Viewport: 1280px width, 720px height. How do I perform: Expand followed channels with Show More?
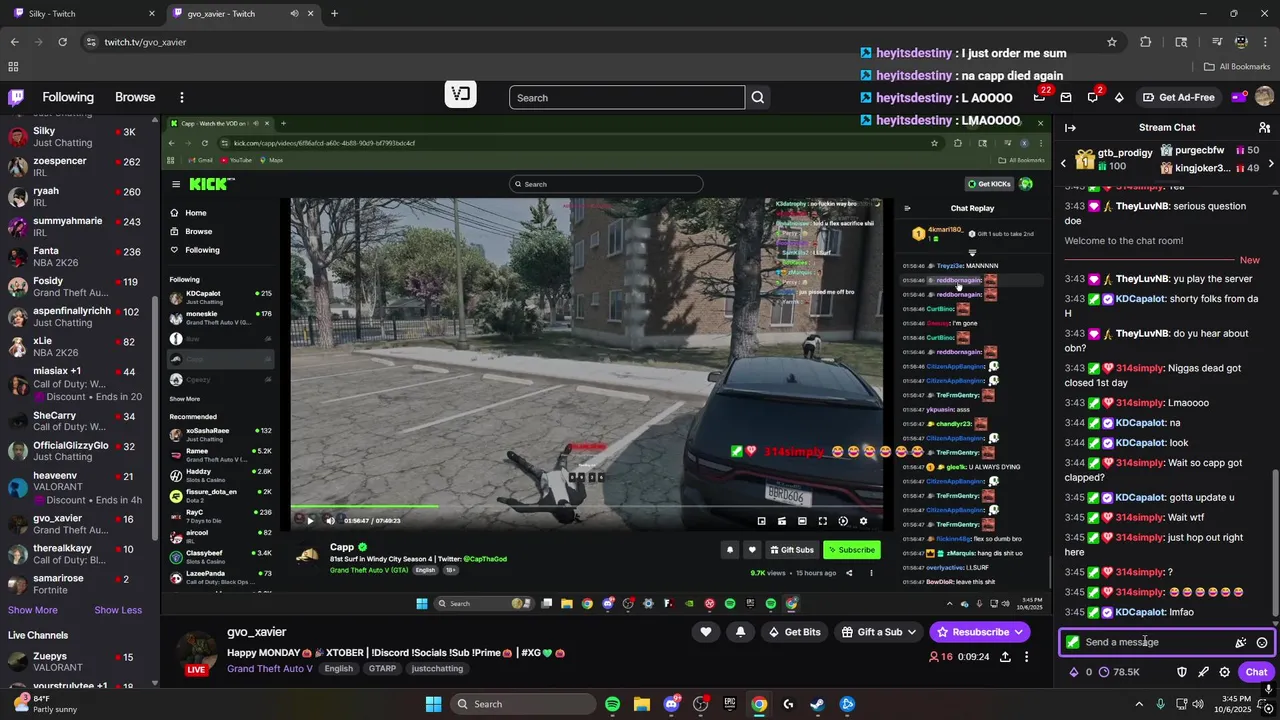(x=33, y=610)
